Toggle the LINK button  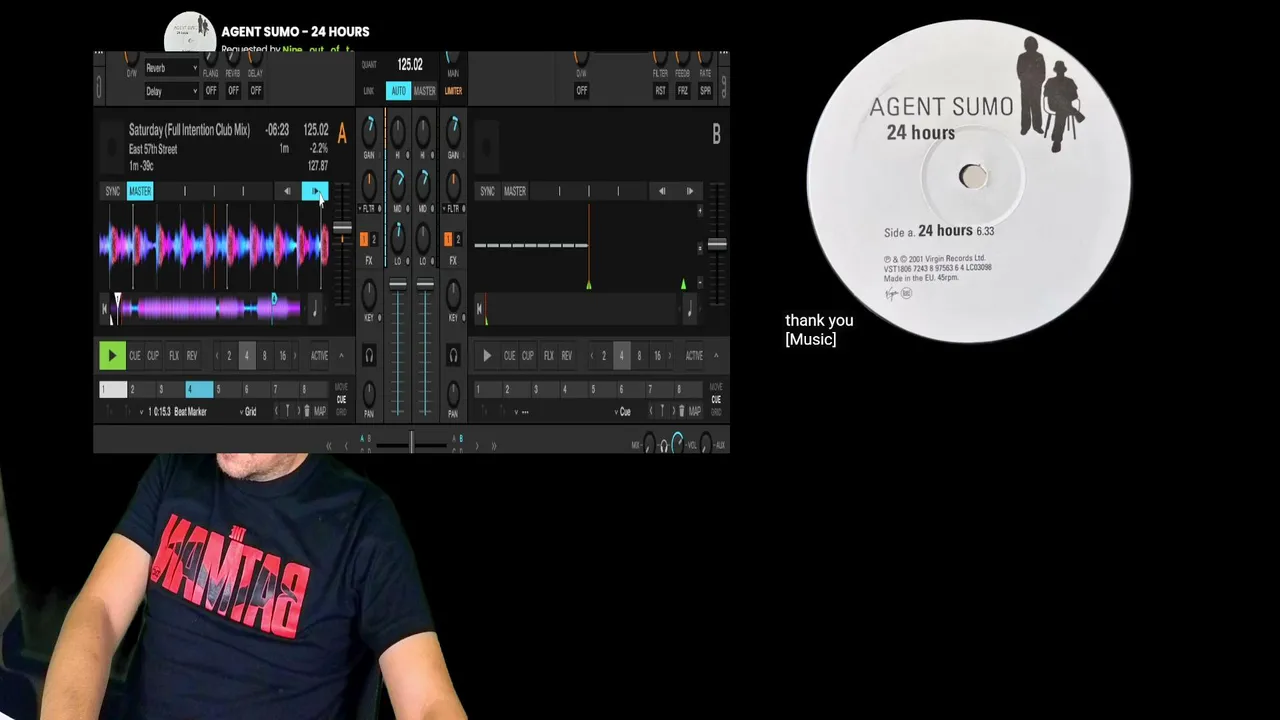369,91
